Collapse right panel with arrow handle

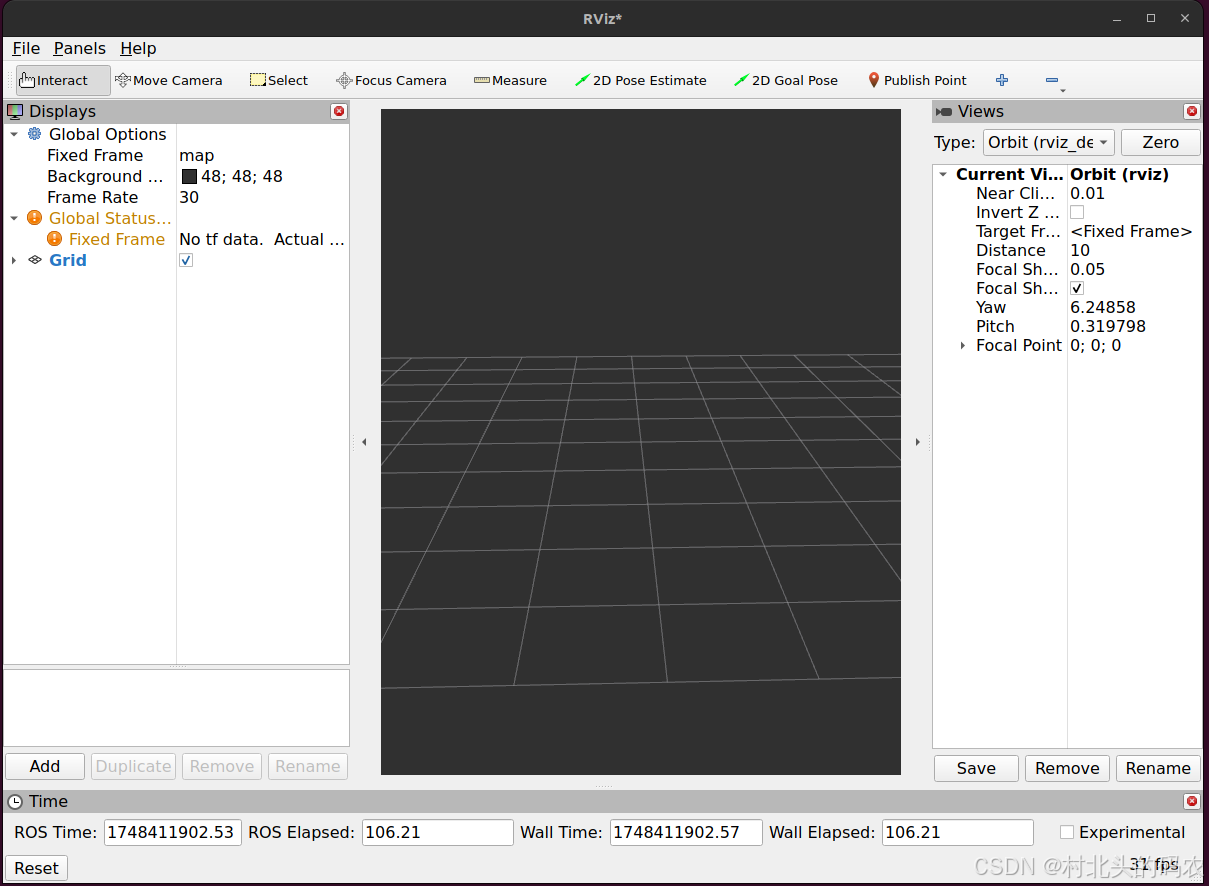tap(917, 442)
